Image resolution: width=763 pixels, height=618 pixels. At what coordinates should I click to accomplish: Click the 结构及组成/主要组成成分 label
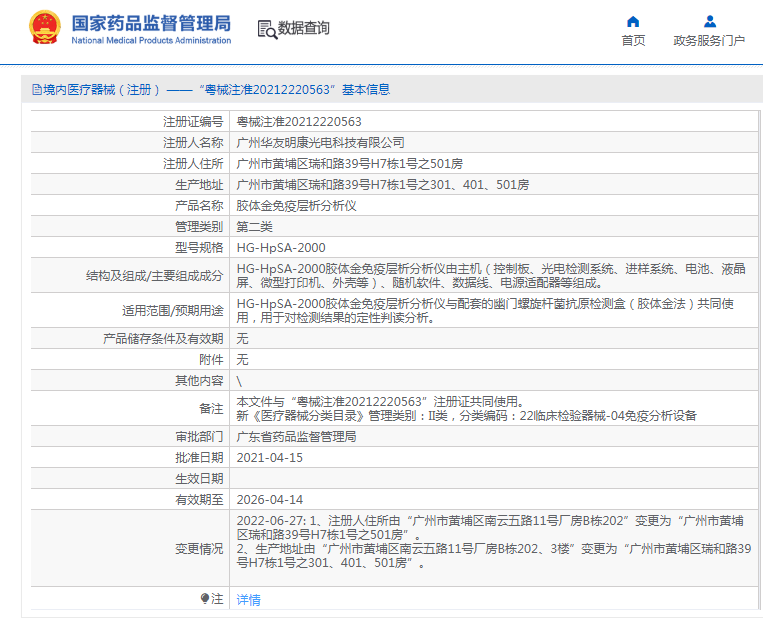tap(154, 276)
